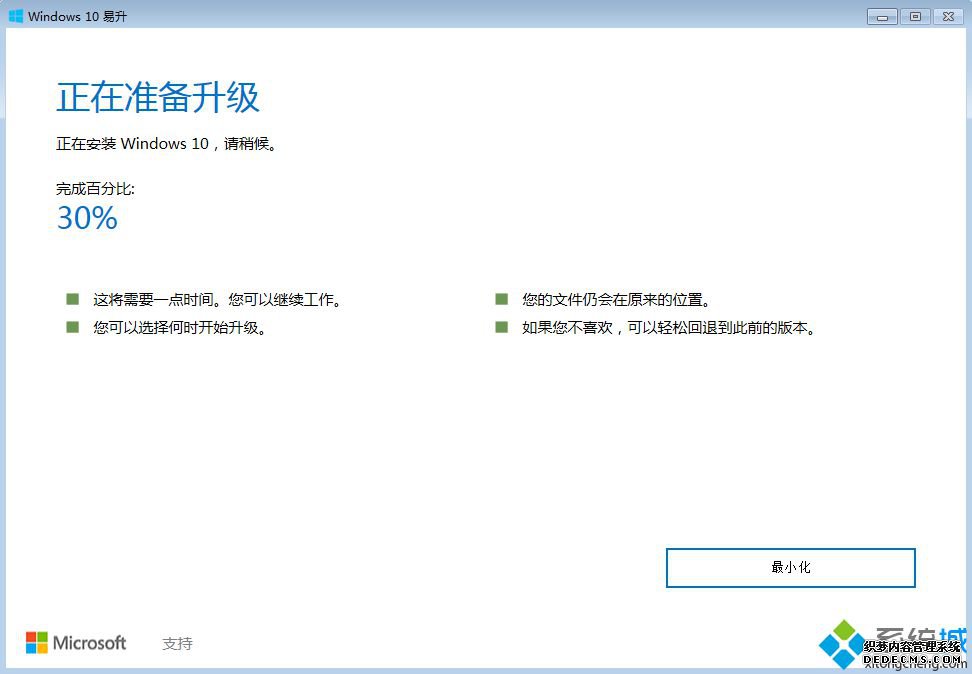Click the heading 正在准备升级
Viewport: 972px width, 674px height.
click(x=158, y=97)
